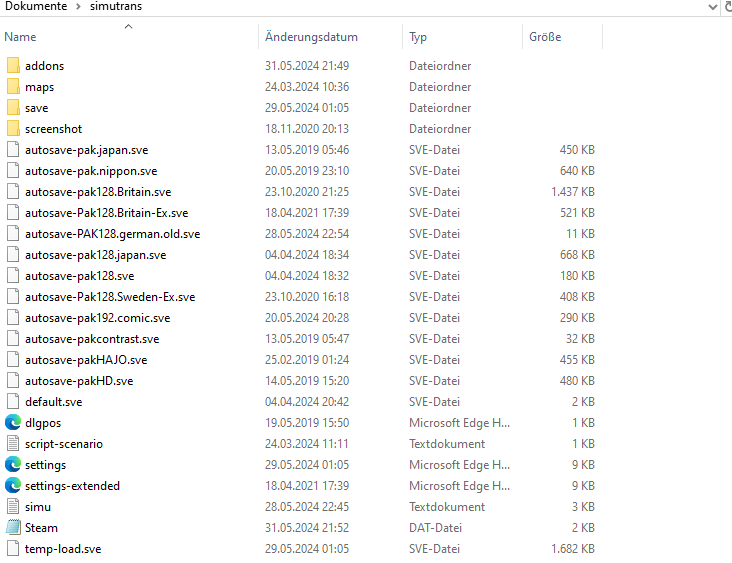Select the save folder entry
This screenshot has width=732, height=563.
coord(36,108)
